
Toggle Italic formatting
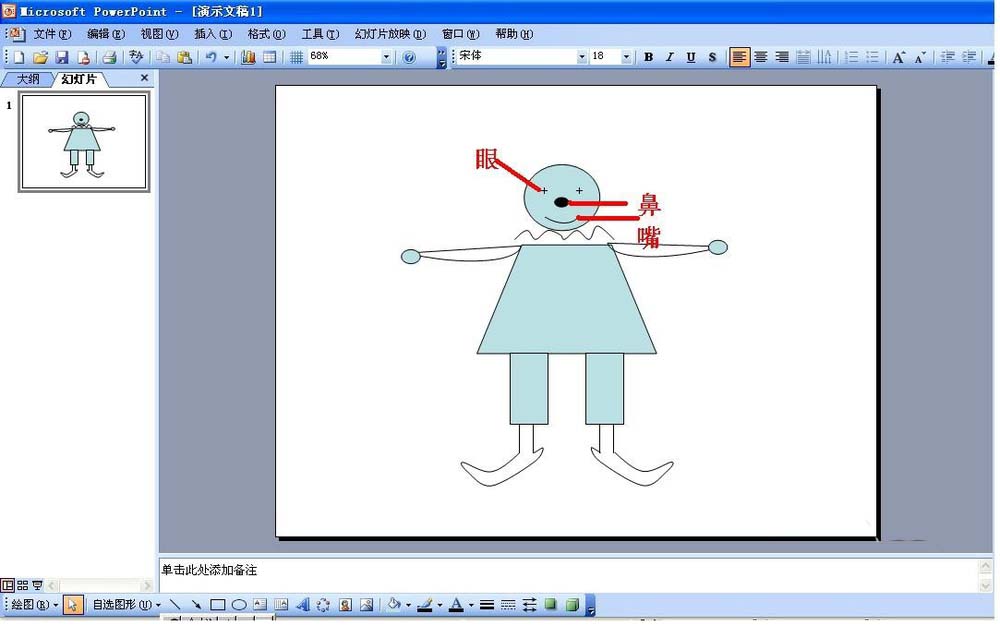670,57
